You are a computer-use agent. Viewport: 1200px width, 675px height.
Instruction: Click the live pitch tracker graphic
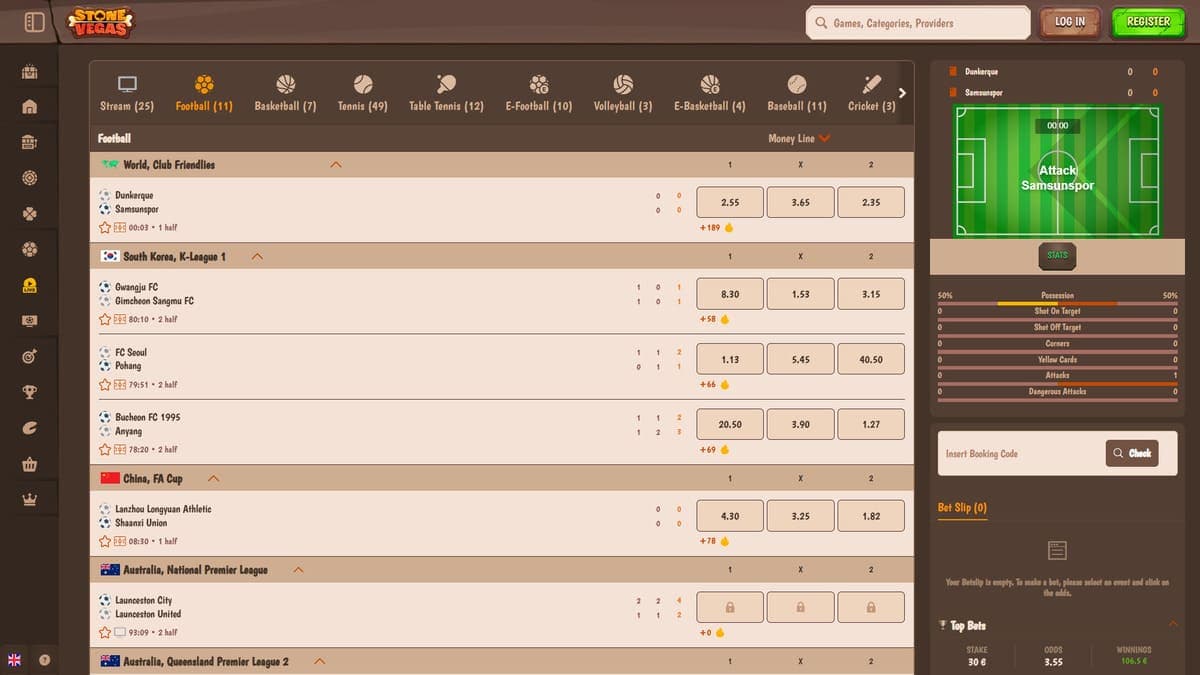click(1057, 171)
